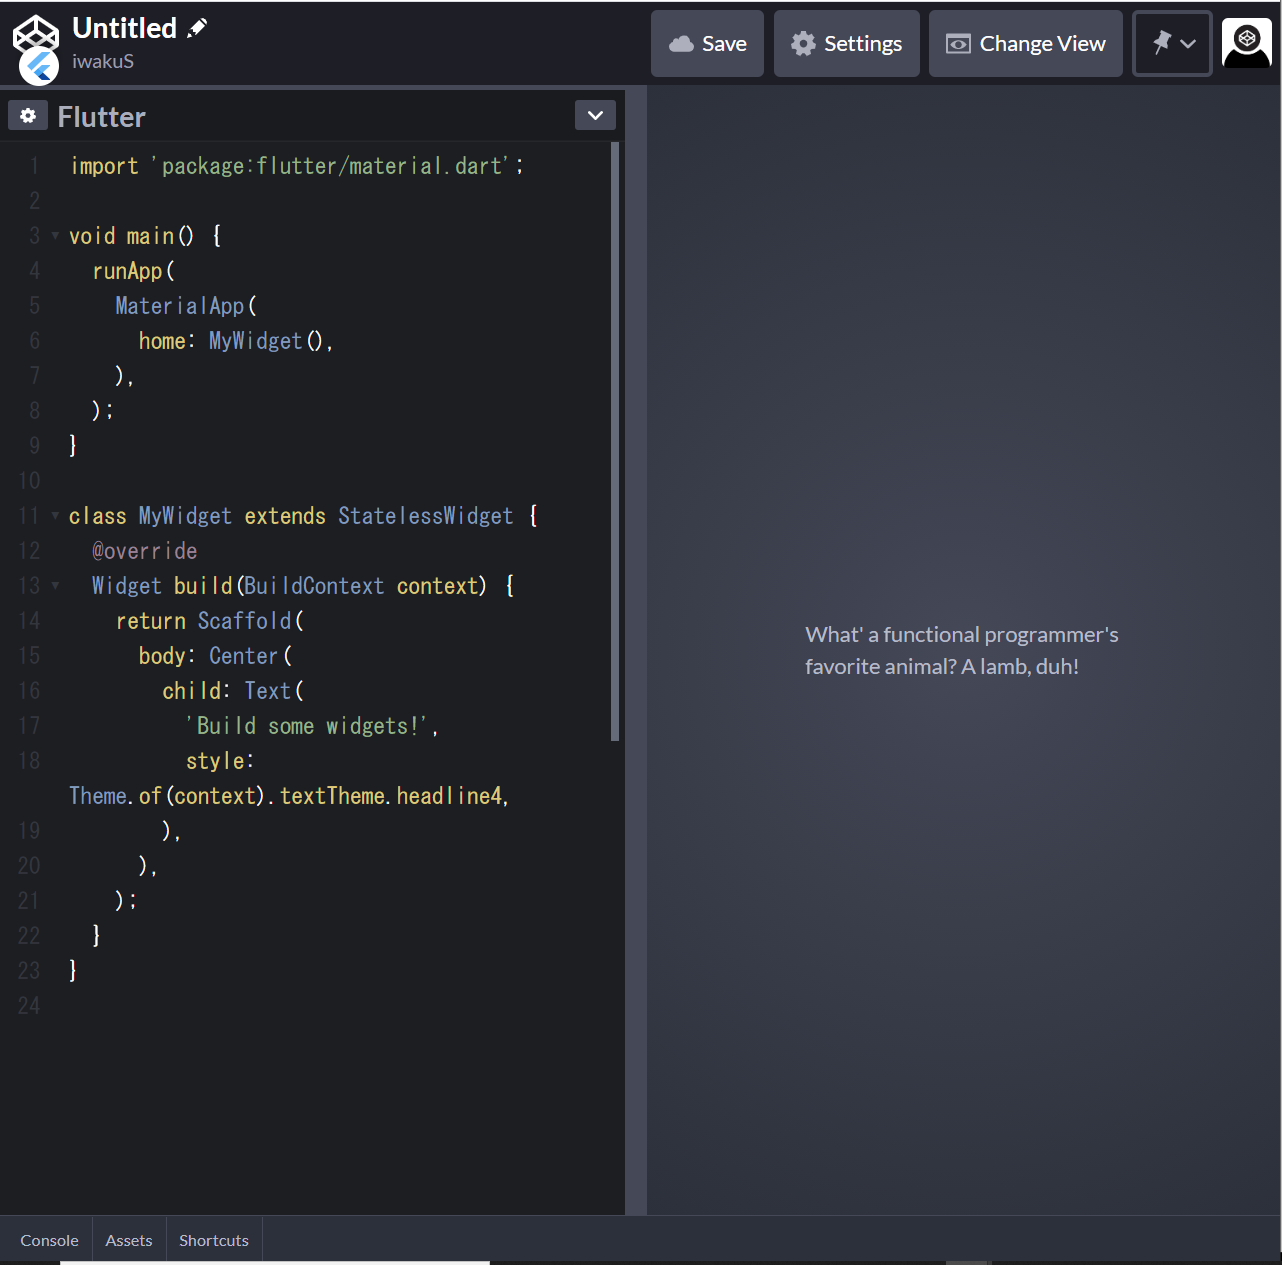
Task: Open pen Settings
Action: tap(846, 44)
